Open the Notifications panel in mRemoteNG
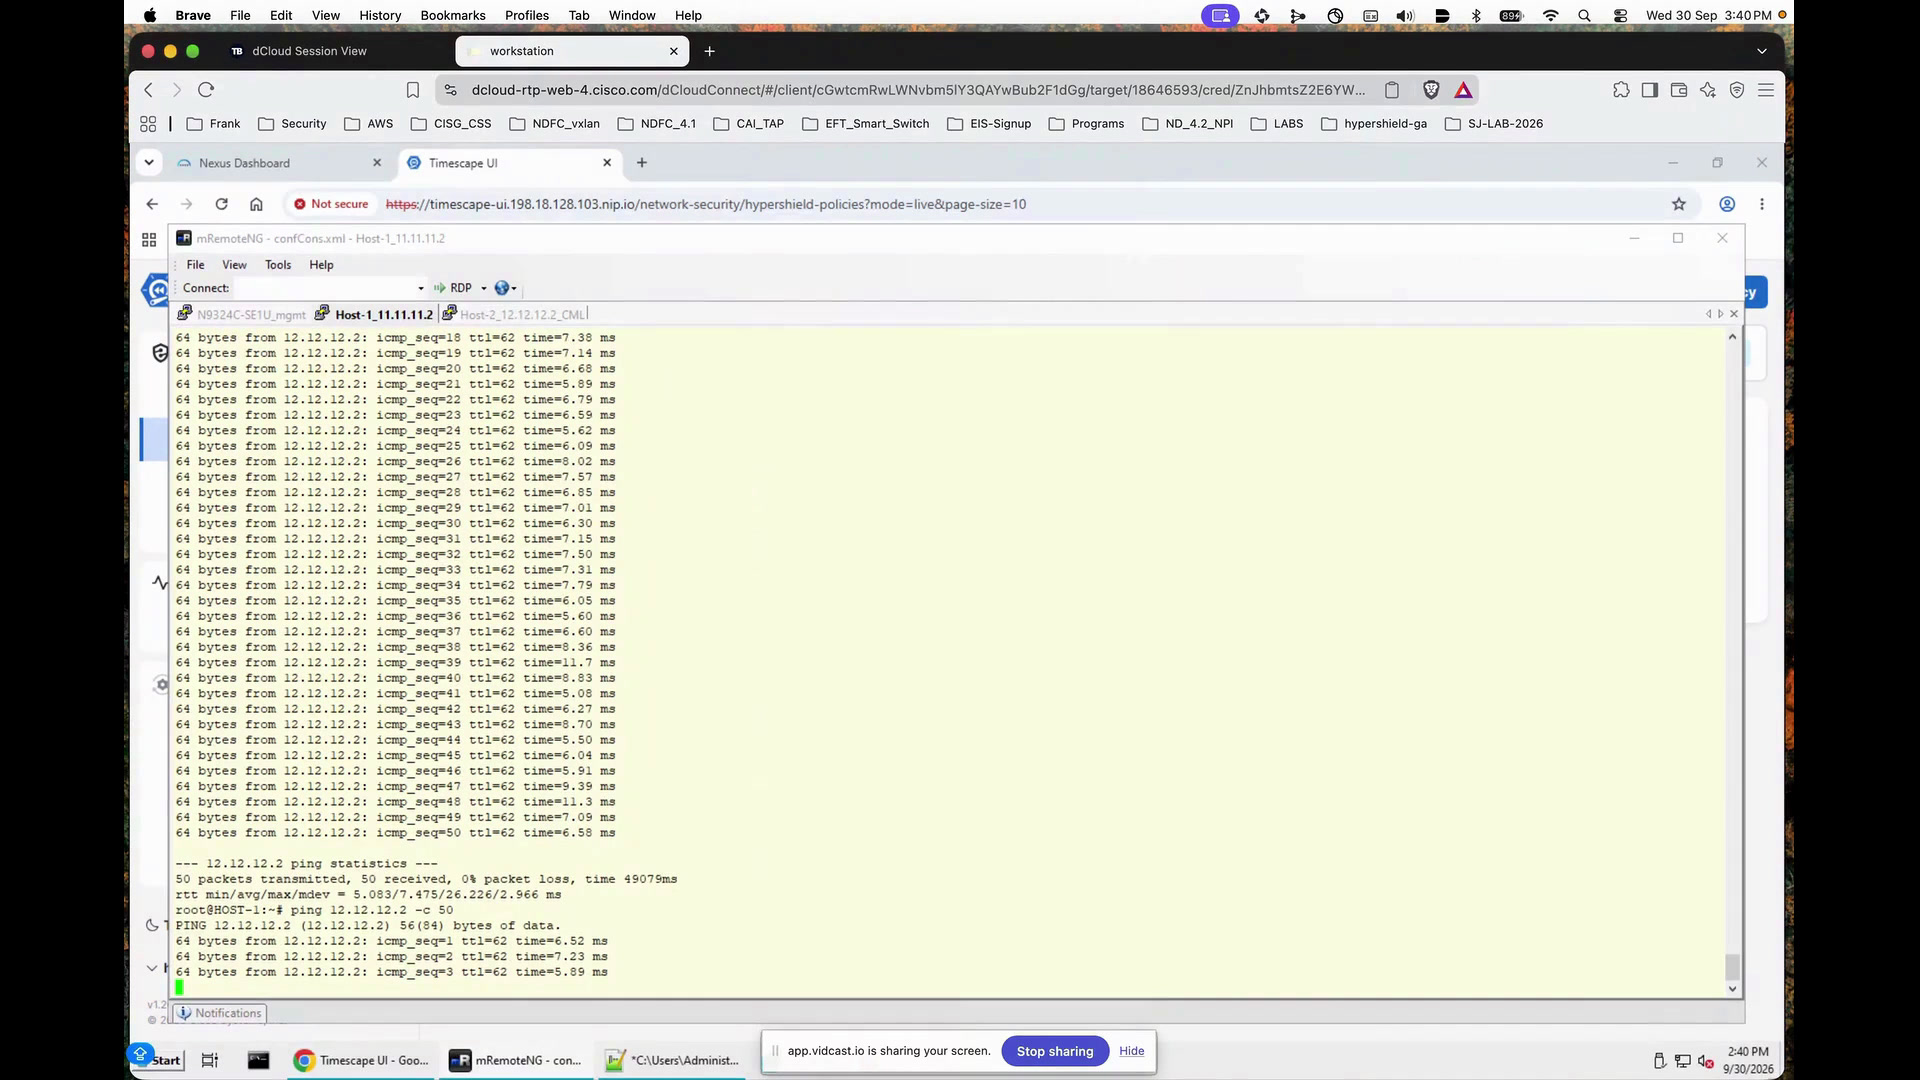 click(x=219, y=1013)
